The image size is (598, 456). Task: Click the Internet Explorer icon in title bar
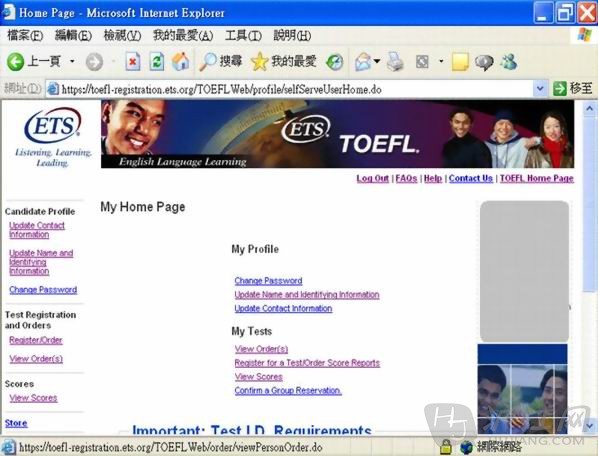click(8, 12)
